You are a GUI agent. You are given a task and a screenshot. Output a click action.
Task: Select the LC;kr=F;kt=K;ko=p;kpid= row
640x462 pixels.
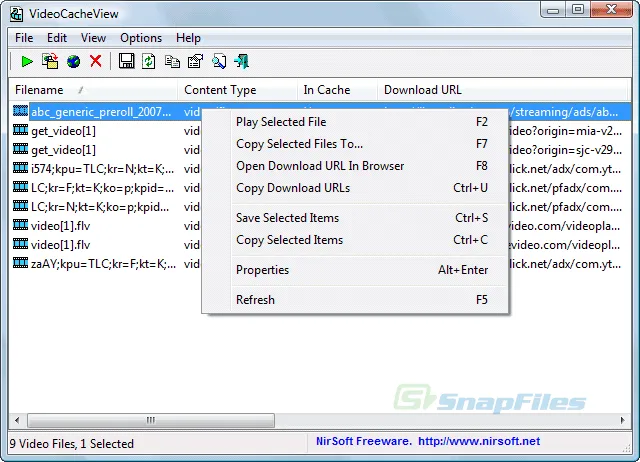click(102, 188)
